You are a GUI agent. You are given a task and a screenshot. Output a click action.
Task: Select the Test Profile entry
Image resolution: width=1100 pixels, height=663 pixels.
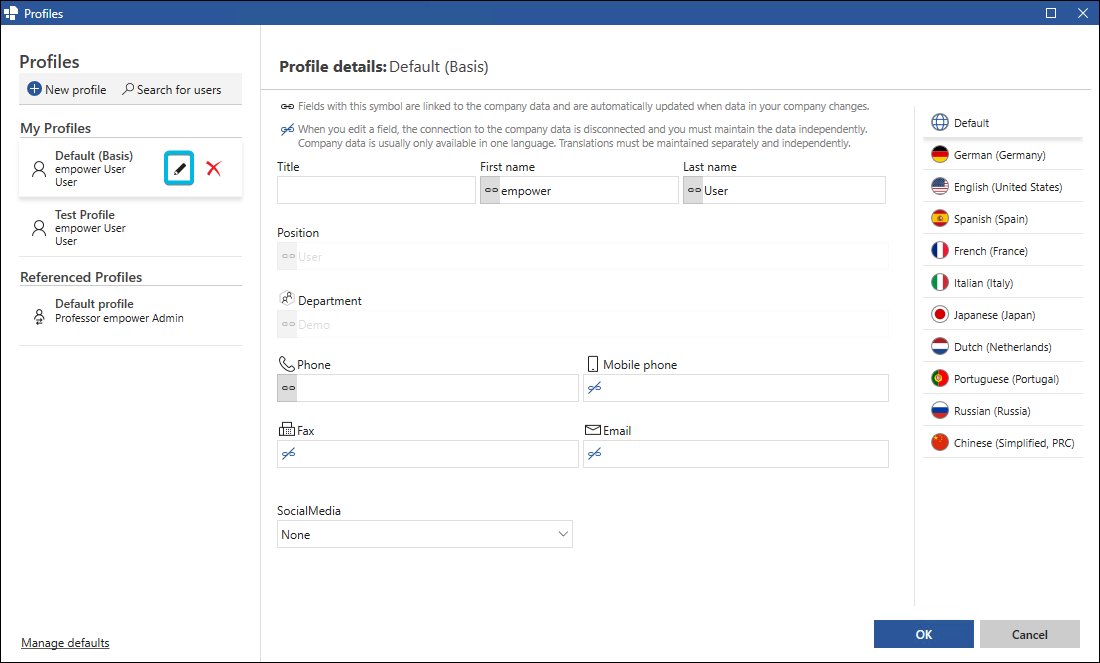[x=130, y=228]
